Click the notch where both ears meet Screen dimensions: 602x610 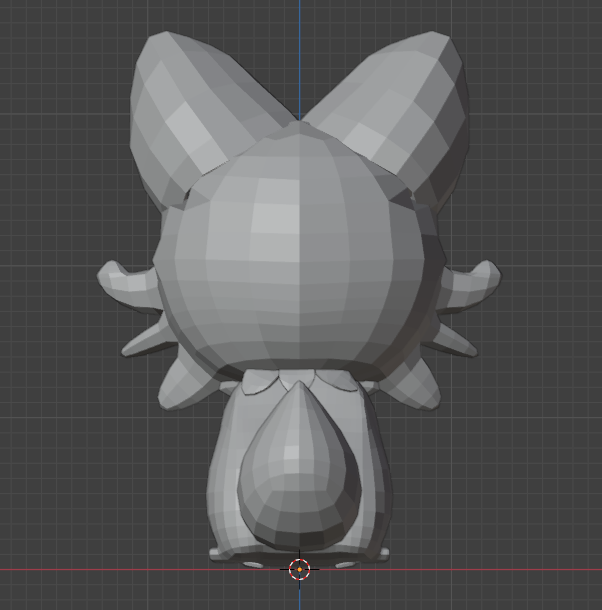click(x=299, y=122)
